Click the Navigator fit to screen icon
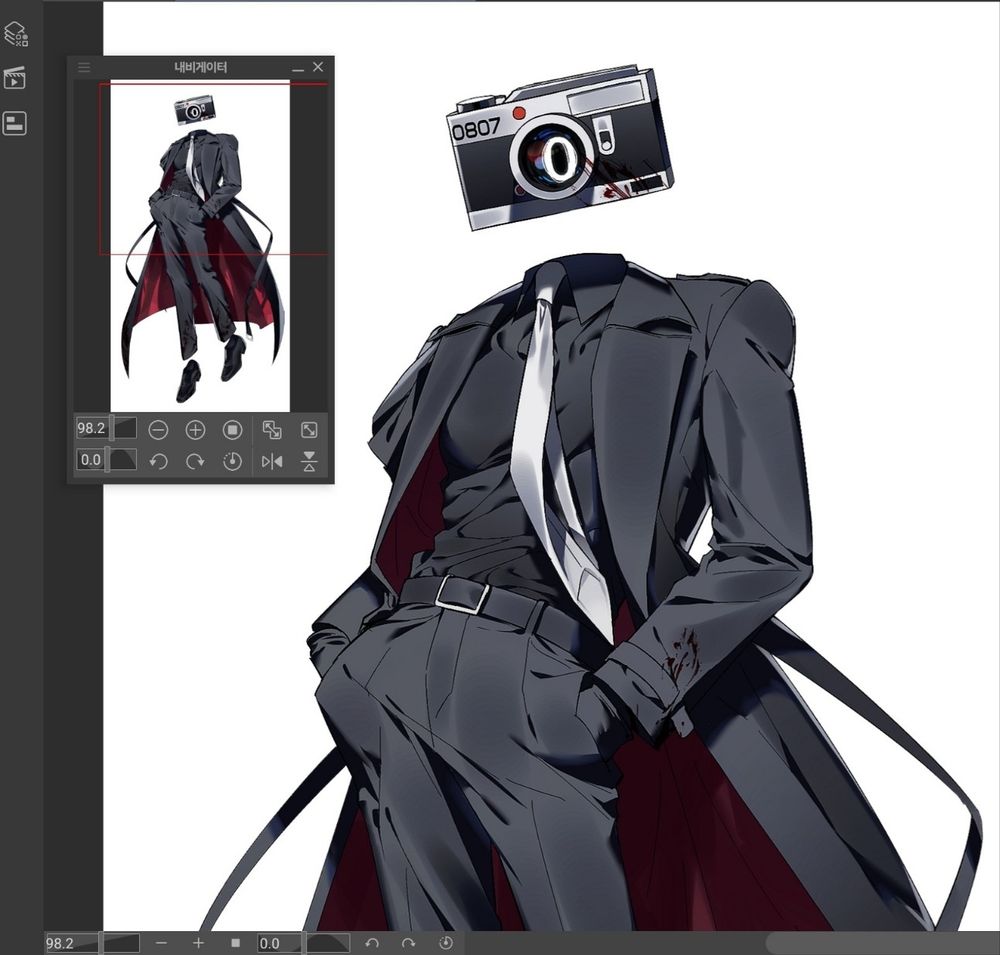The image size is (1000, 955). coord(272,430)
